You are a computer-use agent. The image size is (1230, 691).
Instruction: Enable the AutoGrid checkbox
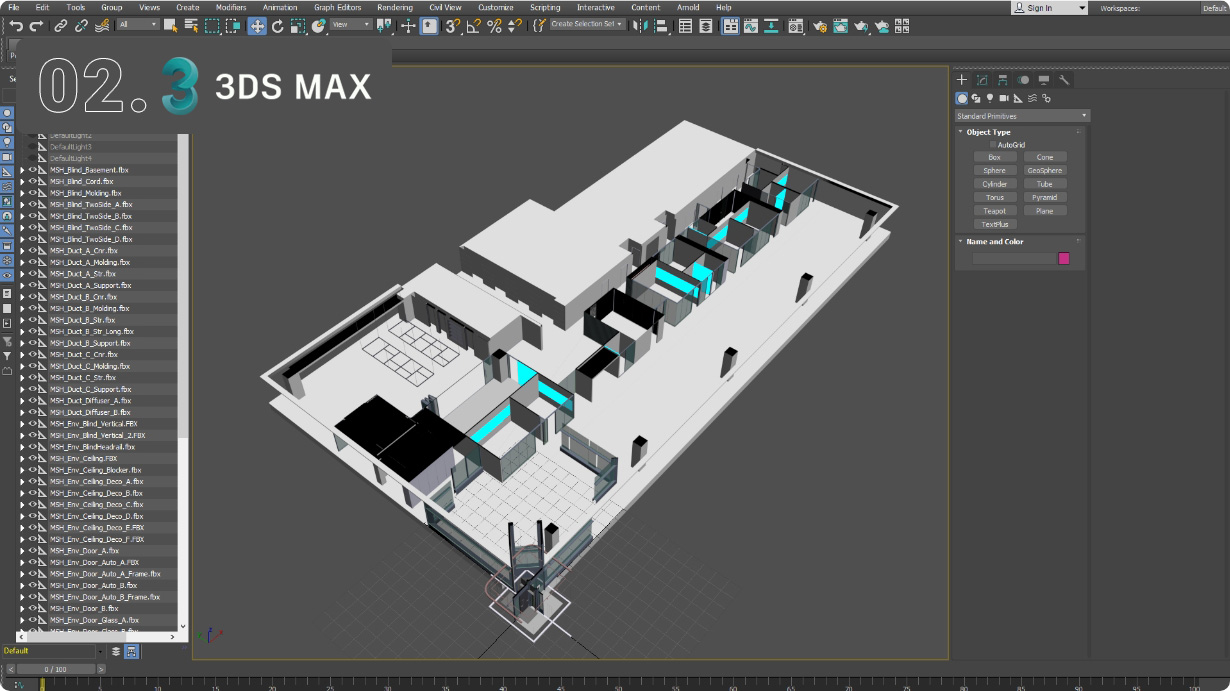tap(993, 145)
